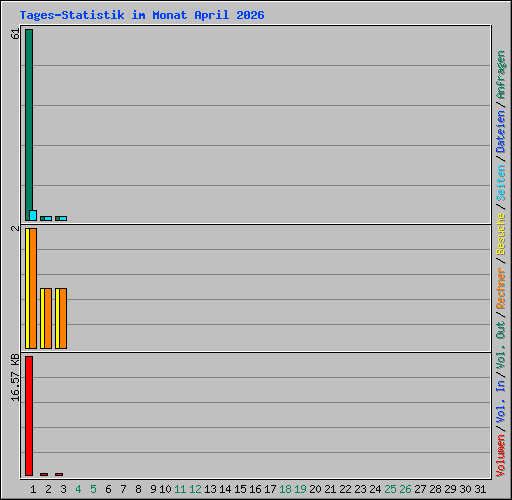Click the small red Volumen bar for day 2
This screenshot has width=512, height=500.
pyautogui.click(x=44, y=474)
